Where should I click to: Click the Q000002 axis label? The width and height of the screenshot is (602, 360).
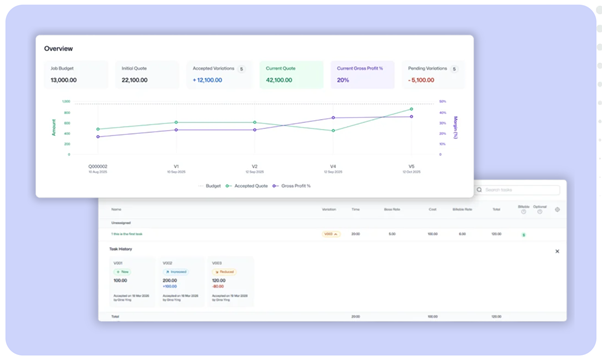pos(98,167)
